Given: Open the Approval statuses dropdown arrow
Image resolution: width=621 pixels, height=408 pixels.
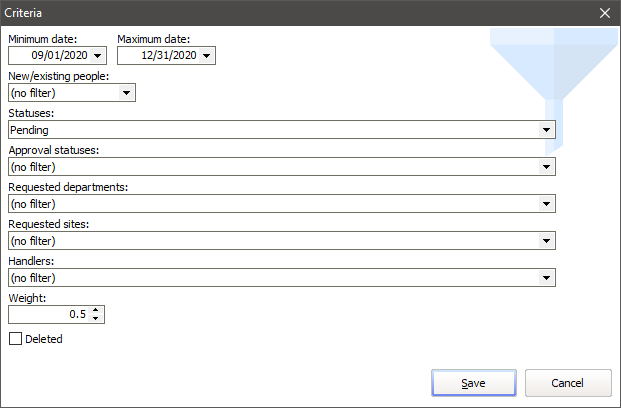Looking at the screenshot, I should pos(546,167).
